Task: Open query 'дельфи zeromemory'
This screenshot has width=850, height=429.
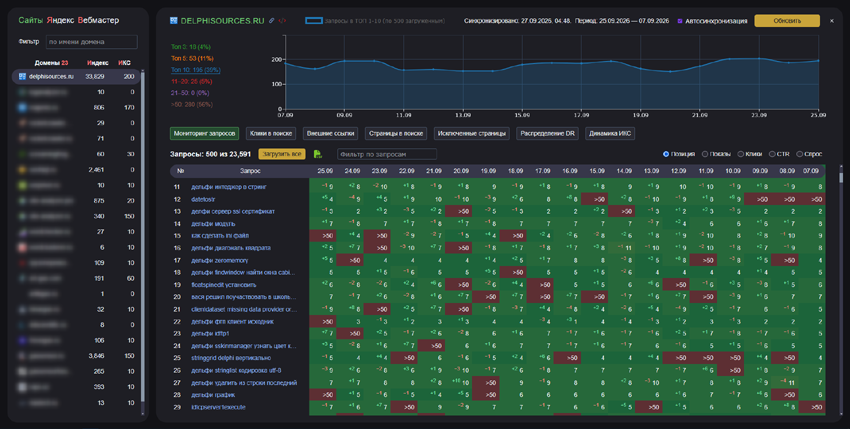Action: (x=220, y=260)
